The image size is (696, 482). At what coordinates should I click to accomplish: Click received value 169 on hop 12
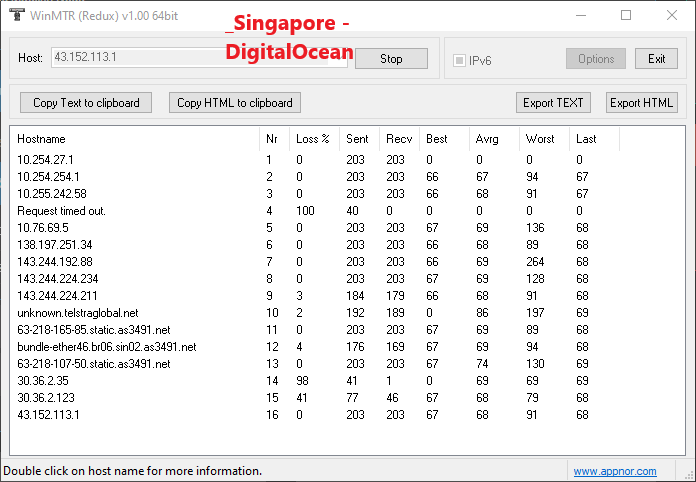pyautogui.click(x=395, y=347)
